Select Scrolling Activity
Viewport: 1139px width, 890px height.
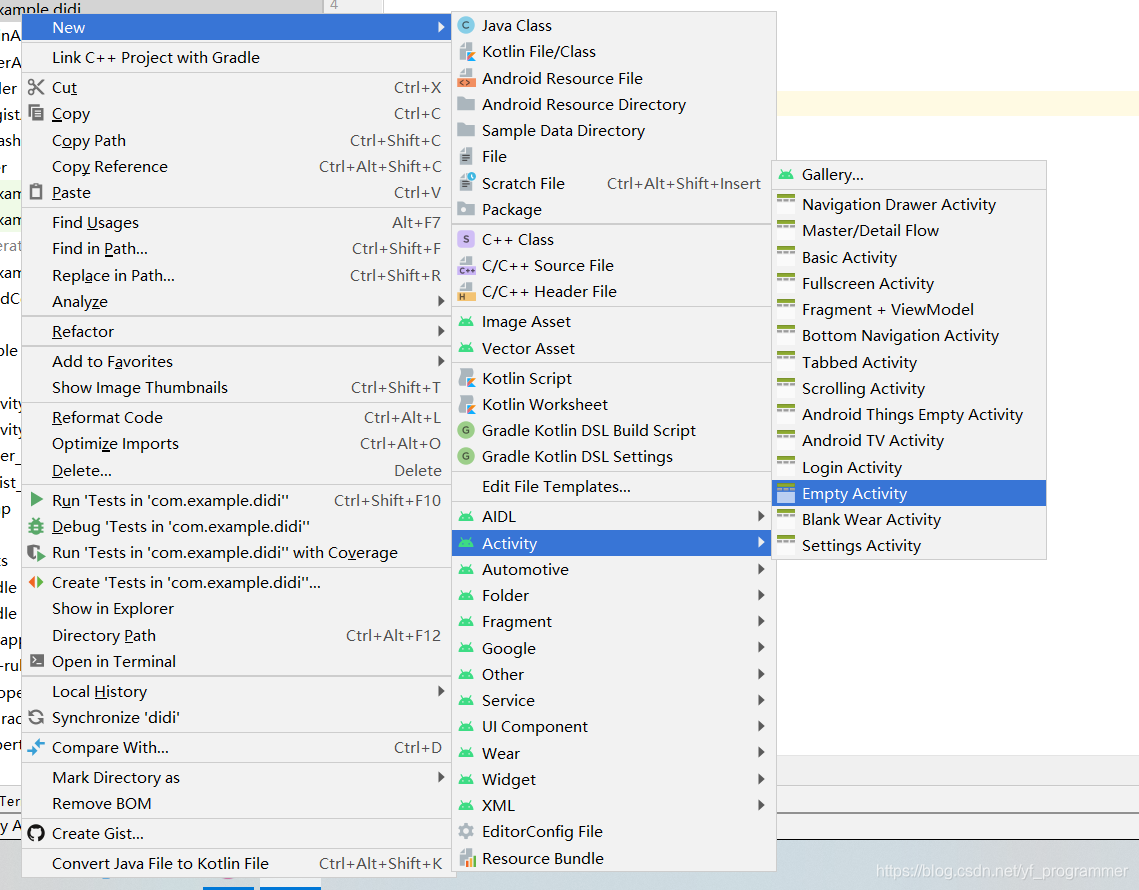click(909, 388)
